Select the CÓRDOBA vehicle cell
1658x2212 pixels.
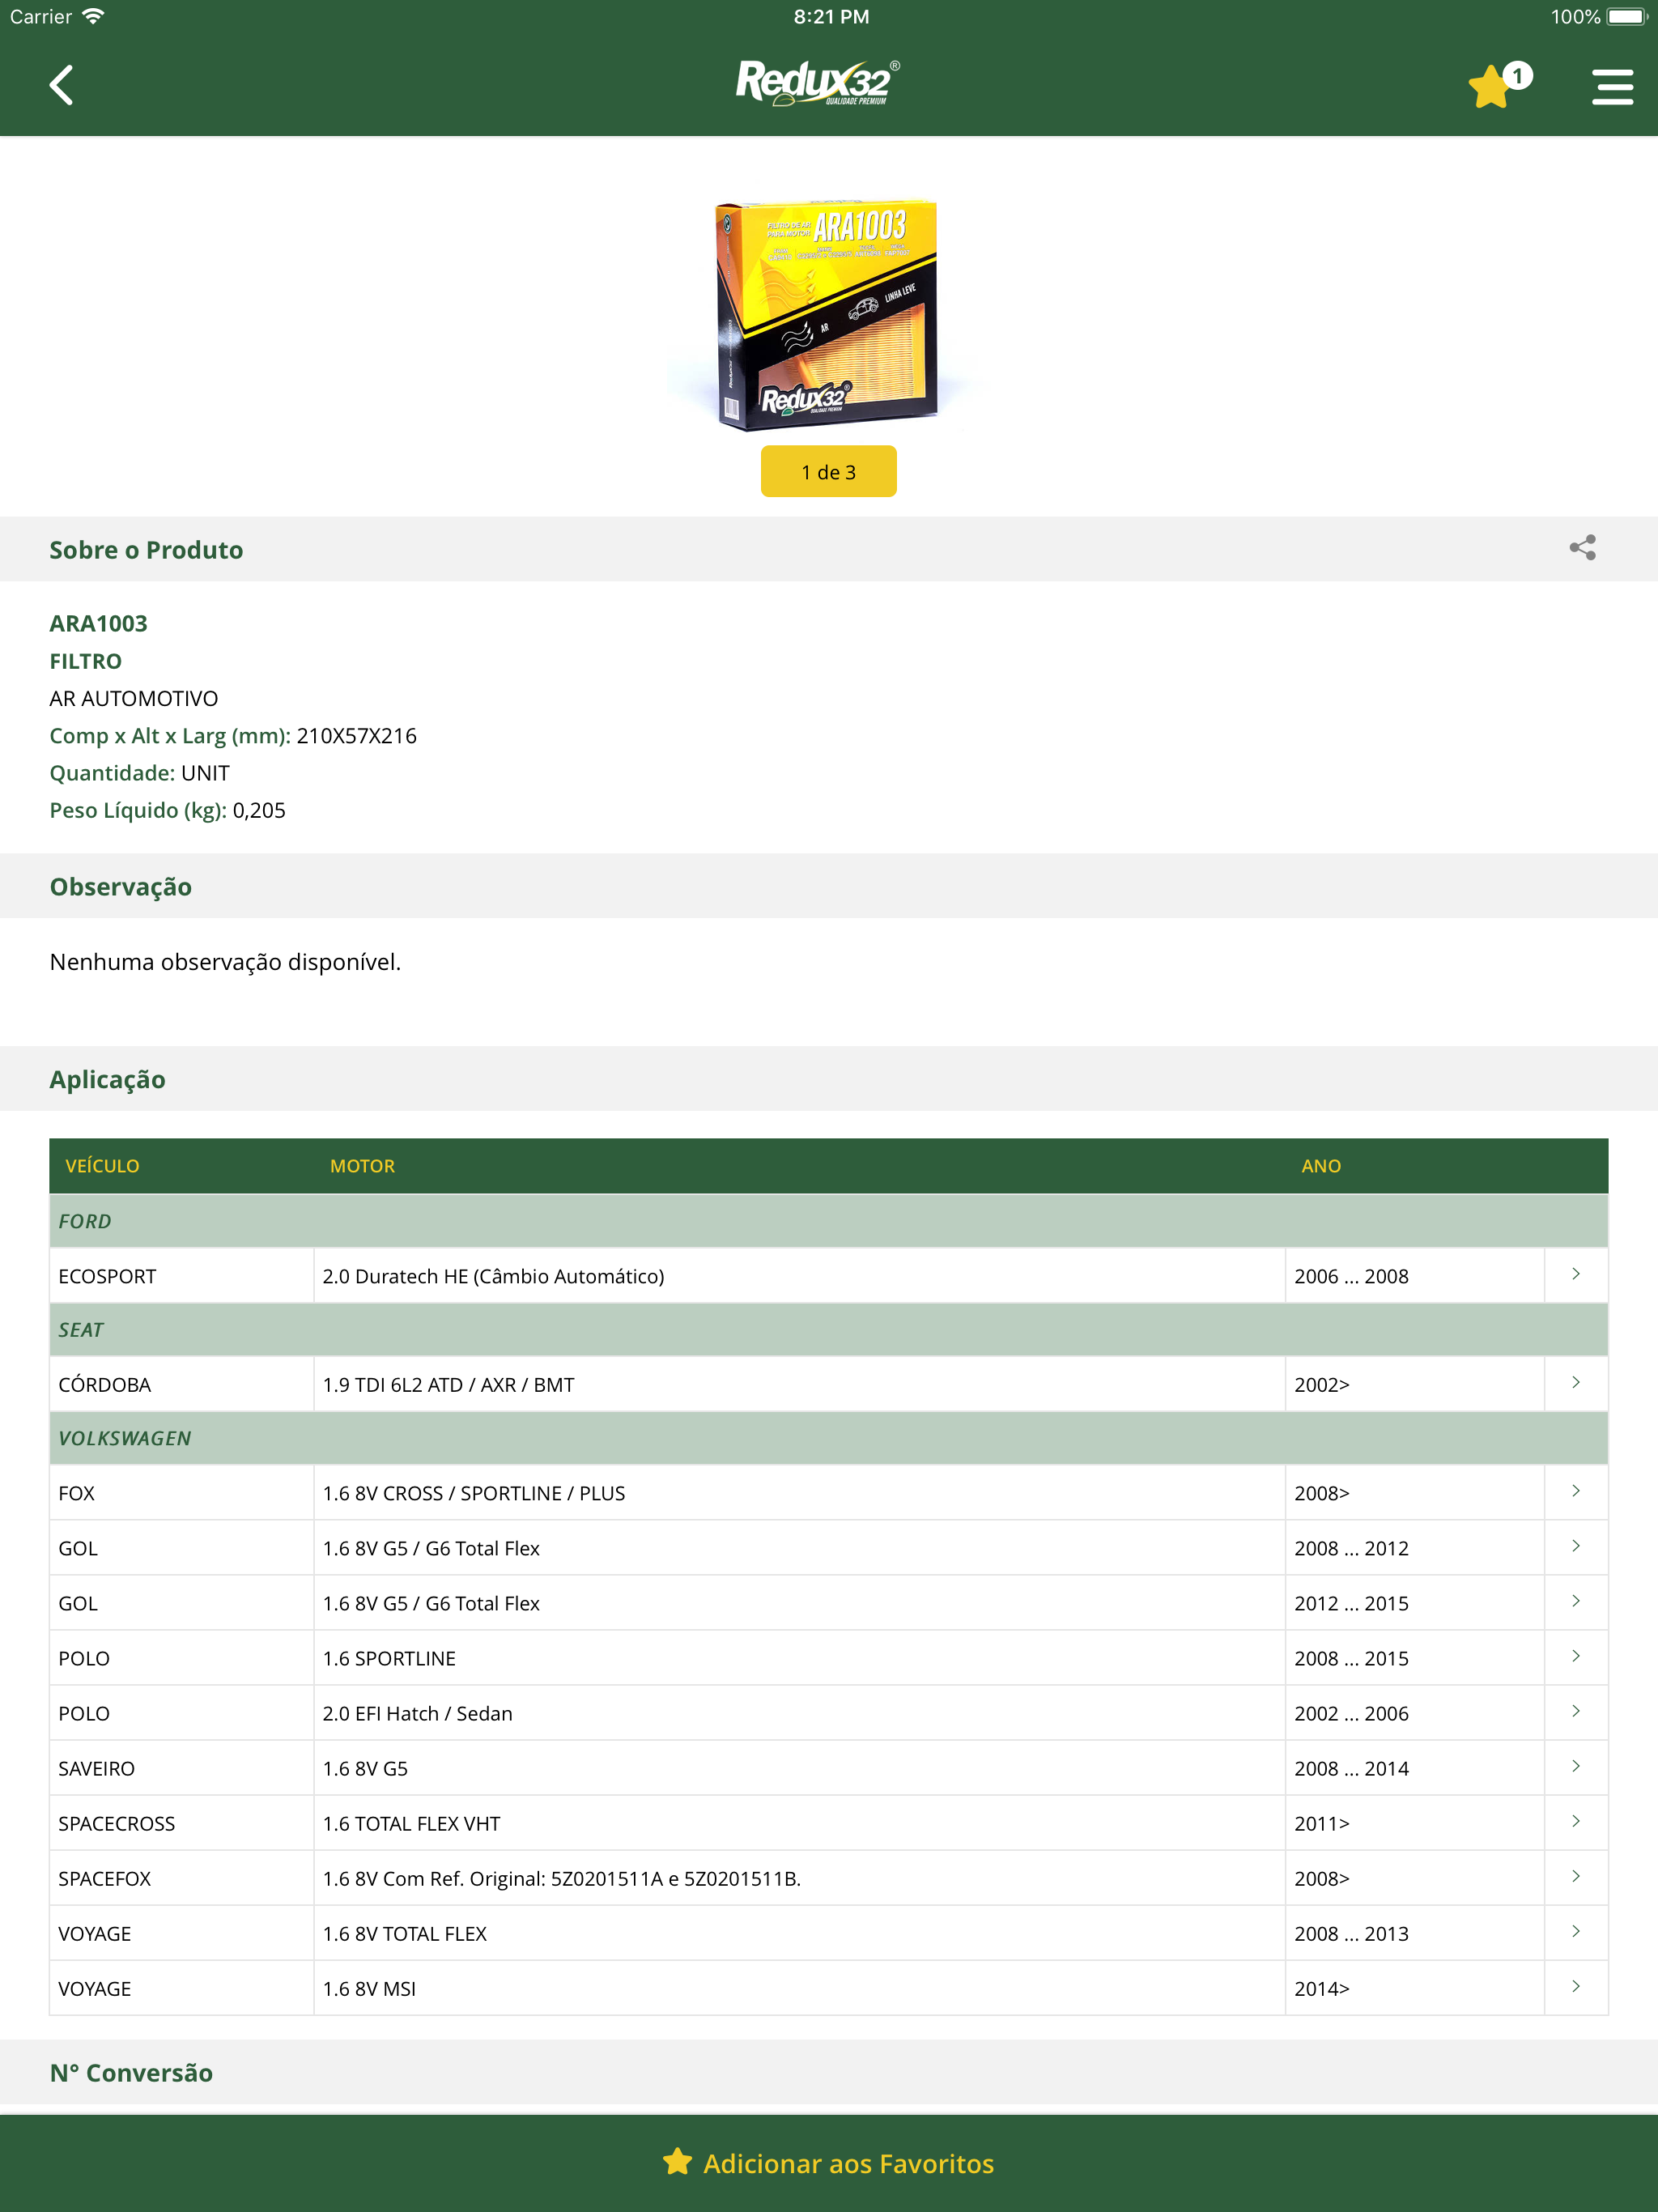[x=182, y=1385]
